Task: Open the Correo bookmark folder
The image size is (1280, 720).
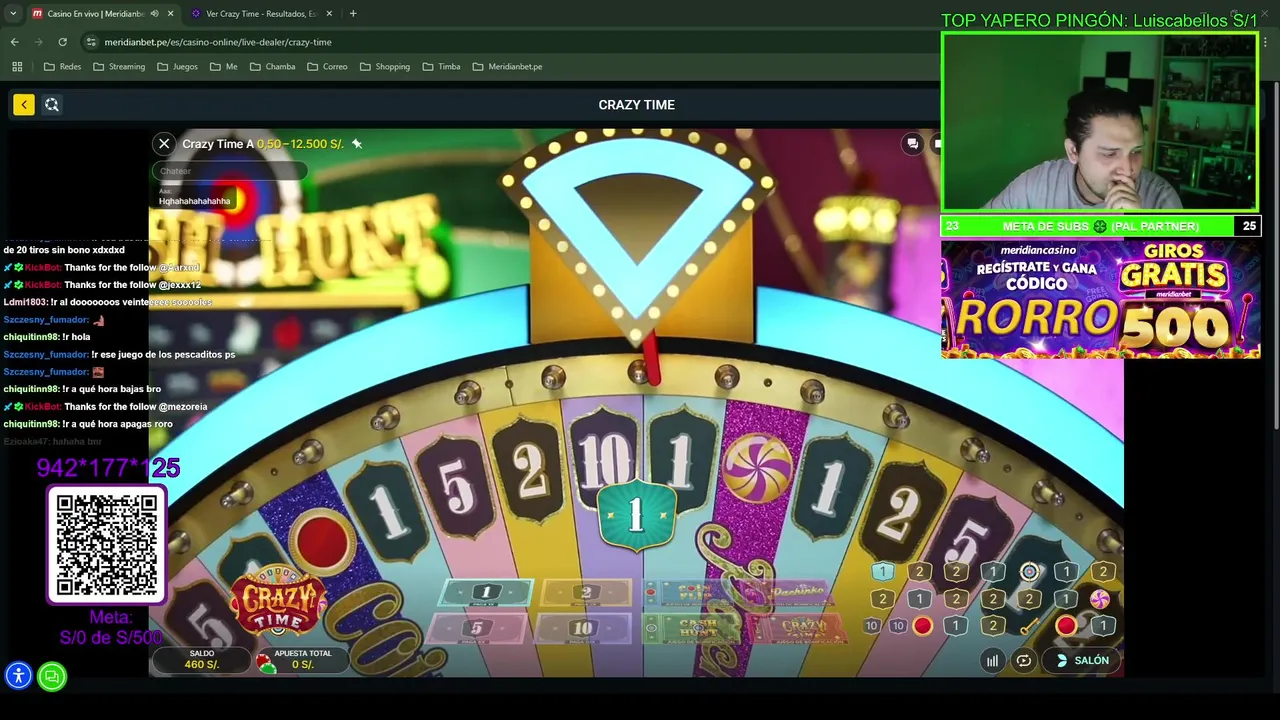Action: pos(327,67)
